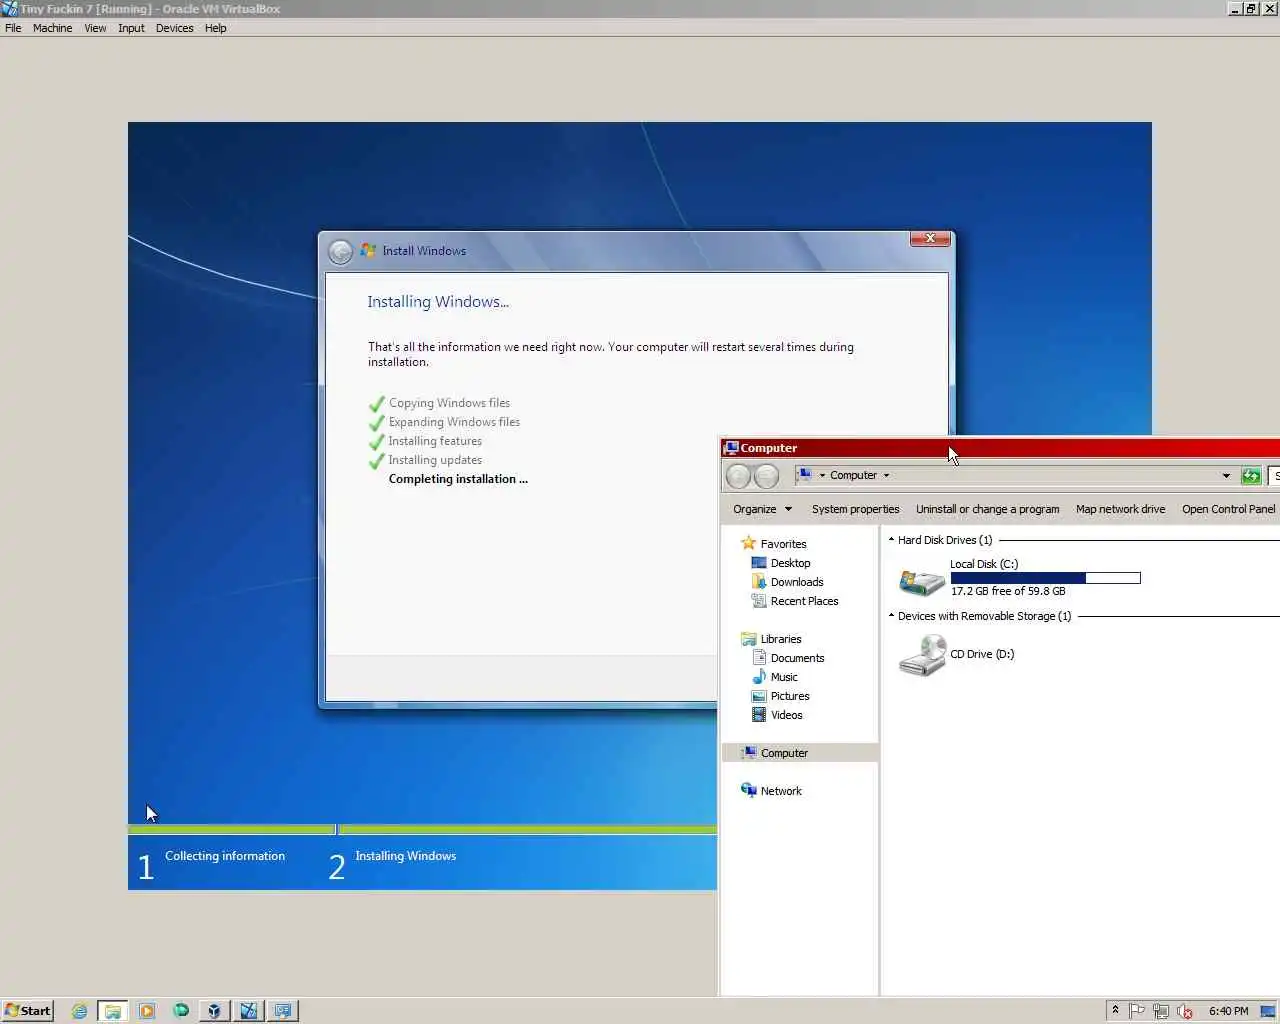Image resolution: width=1280 pixels, height=1024 pixels.
Task: Click '17.2 GB free of 59.8 GB' text
Action: (x=1008, y=591)
